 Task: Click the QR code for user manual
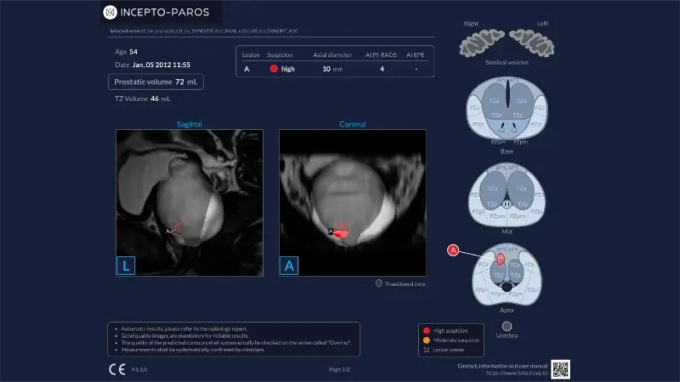560,369
